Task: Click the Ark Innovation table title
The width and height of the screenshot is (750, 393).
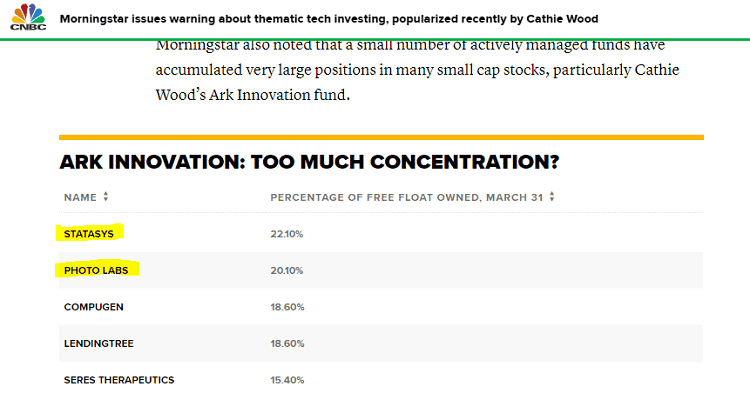Action: [309, 162]
